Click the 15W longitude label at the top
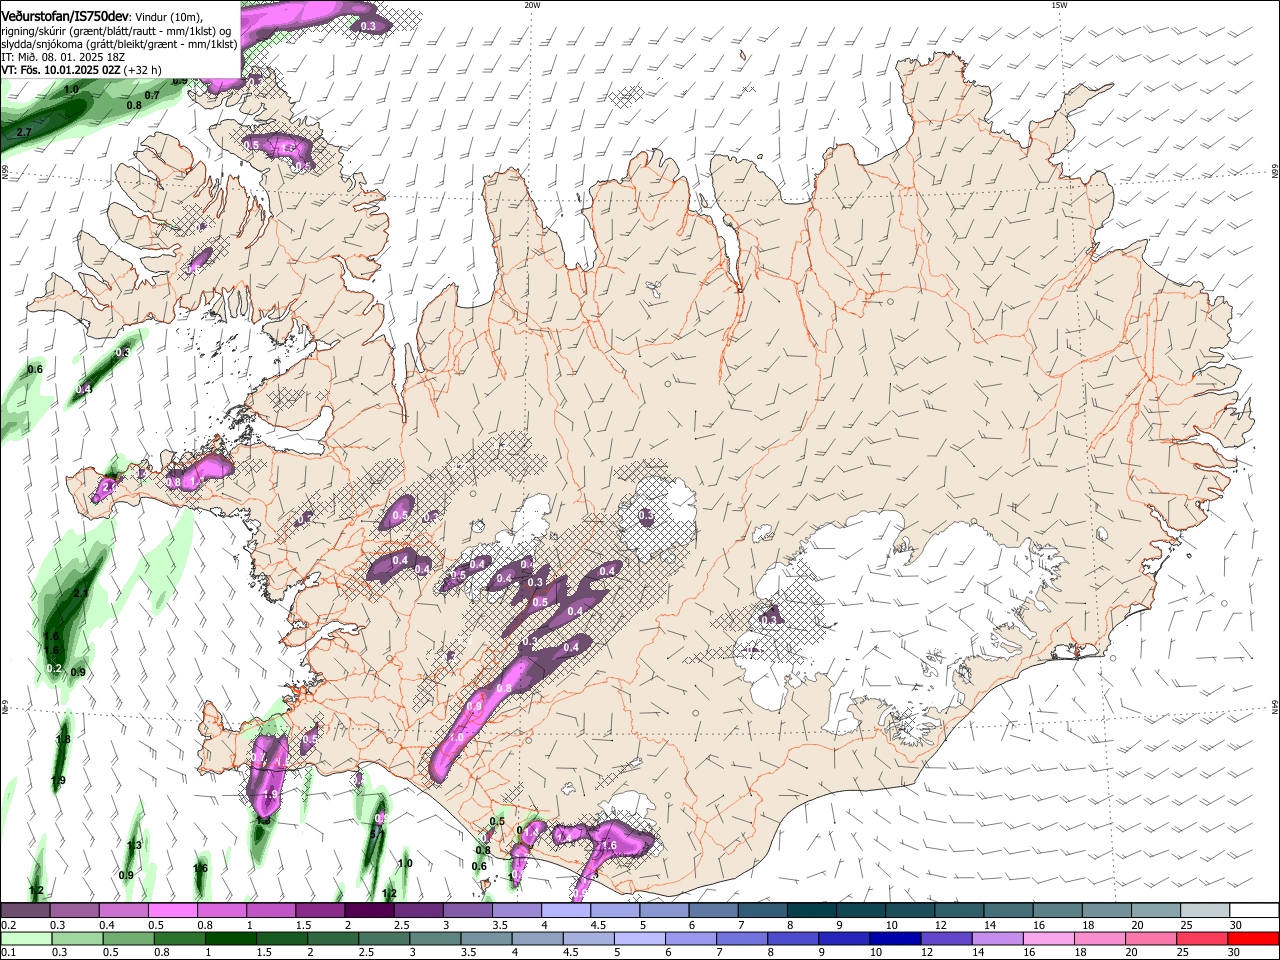 [1060, 4]
